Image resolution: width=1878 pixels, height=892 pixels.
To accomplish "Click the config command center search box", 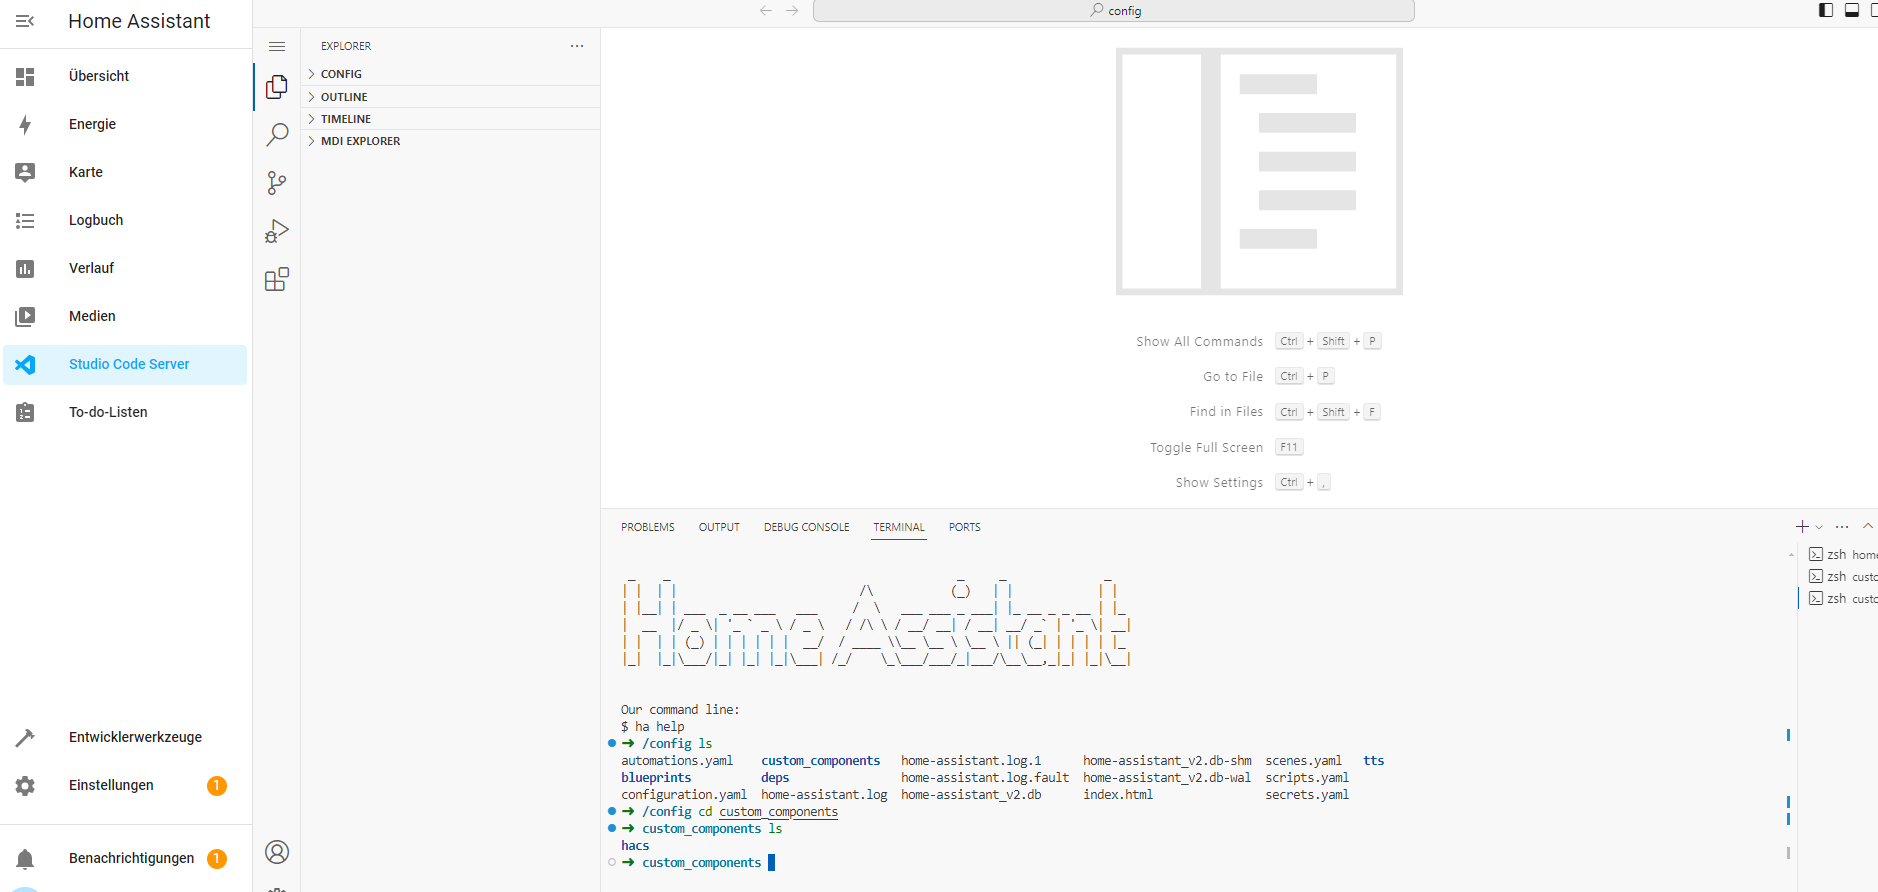I will (x=1114, y=10).
